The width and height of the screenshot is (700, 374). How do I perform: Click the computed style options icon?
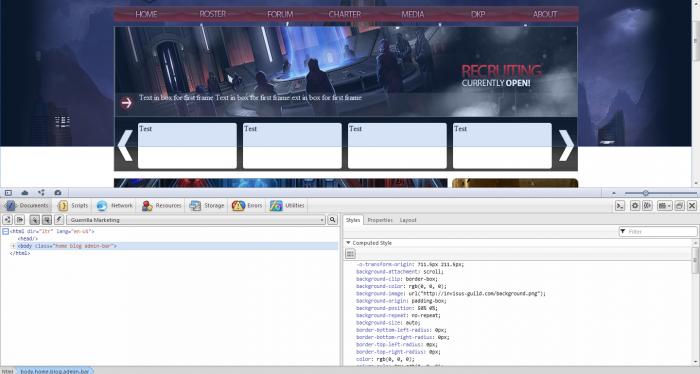point(350,254)
